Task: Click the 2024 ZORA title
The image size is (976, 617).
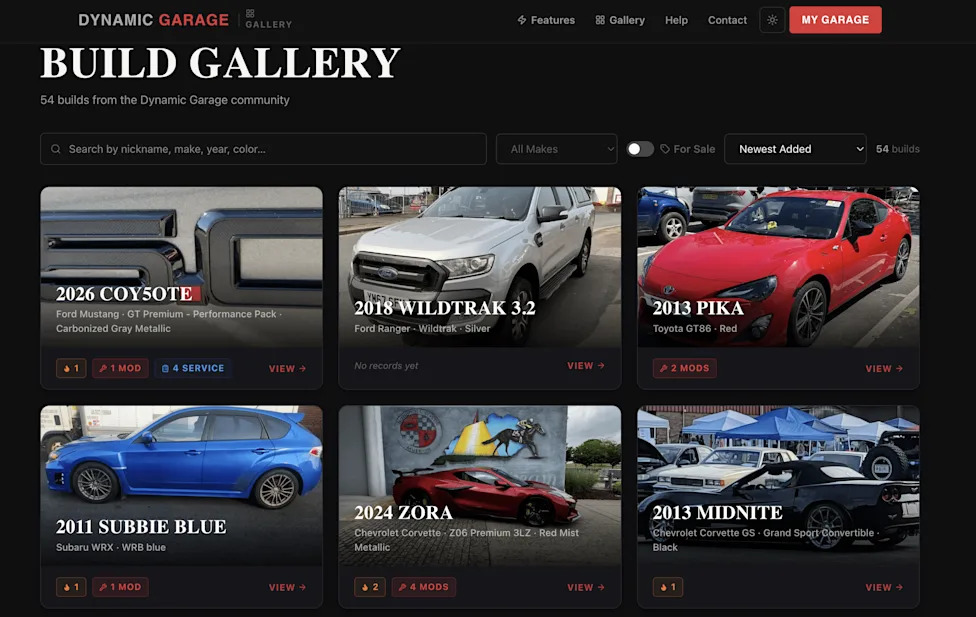Action: coord(403,512)
